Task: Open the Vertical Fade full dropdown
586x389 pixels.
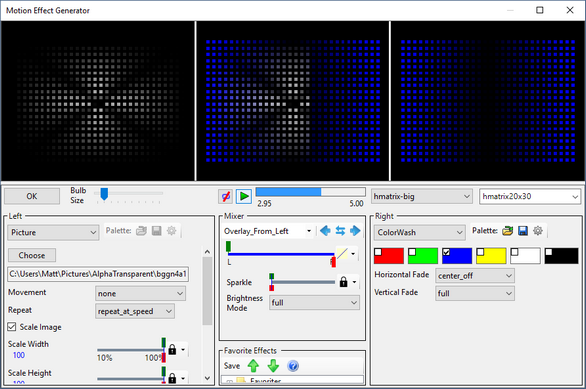Action: [x=475, y=293]
